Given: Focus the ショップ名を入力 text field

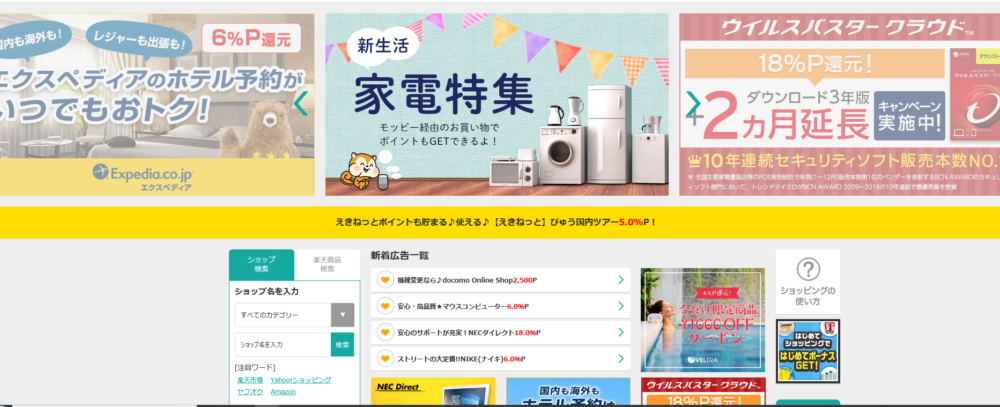Looking at the screenshot, I should pyautogui.click(x=283, y=344).
